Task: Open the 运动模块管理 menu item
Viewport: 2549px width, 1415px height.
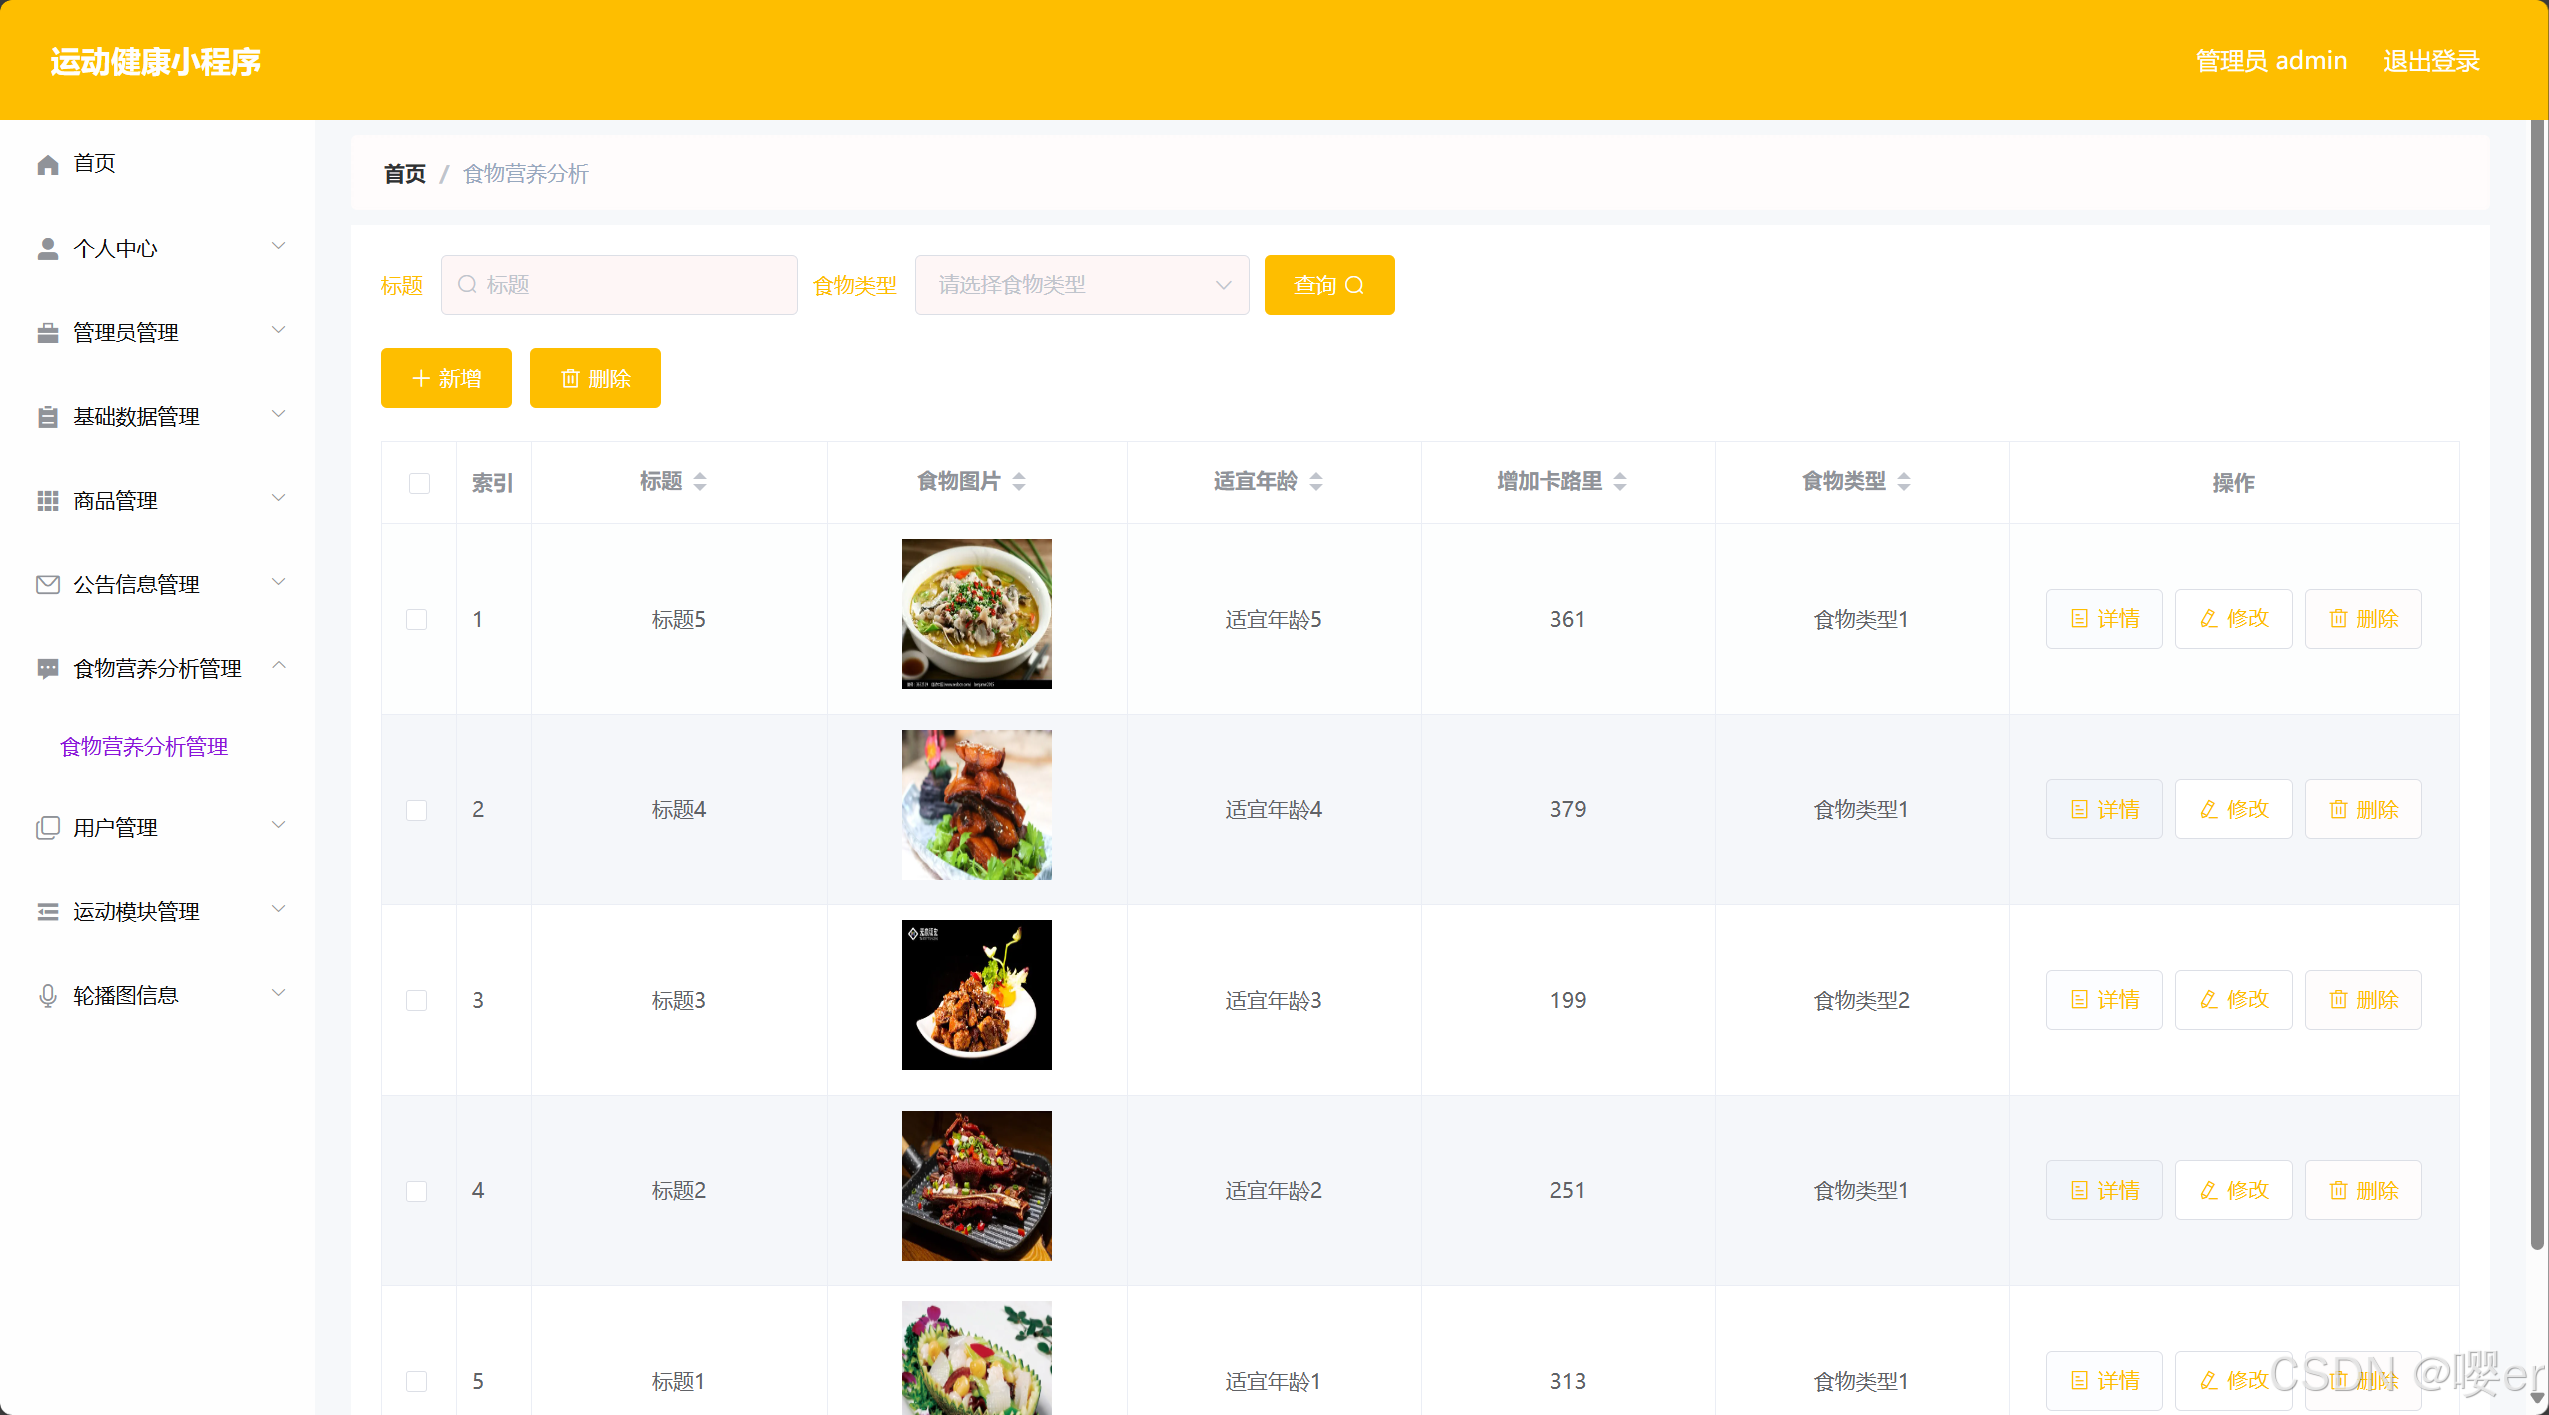Action: pyautogui.click(x=137, y=912)
